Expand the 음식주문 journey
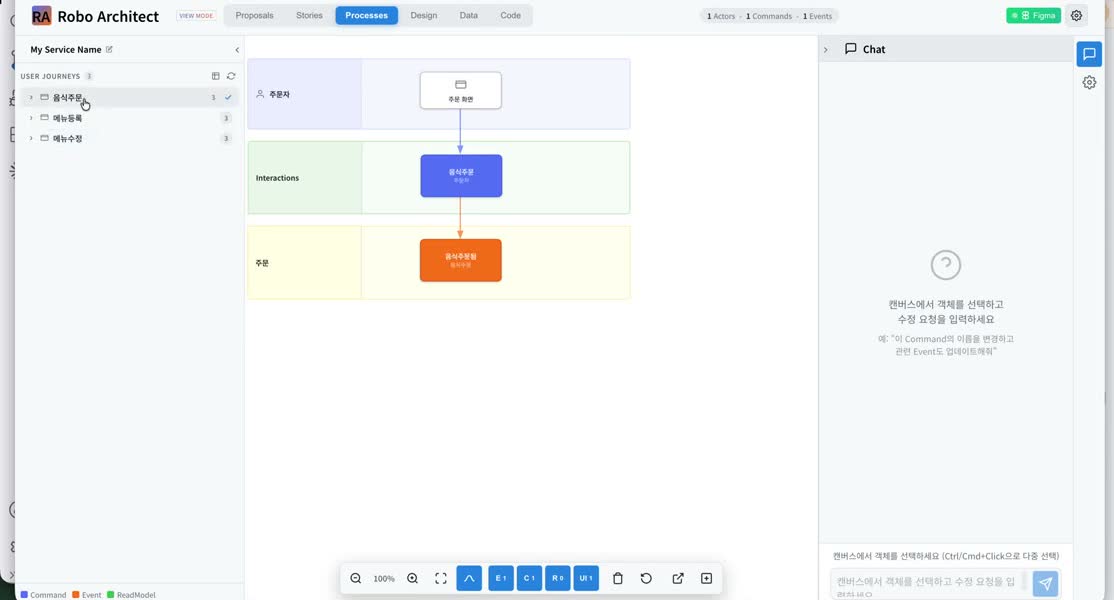This screenshot has height=600, width=1114. 31,97
